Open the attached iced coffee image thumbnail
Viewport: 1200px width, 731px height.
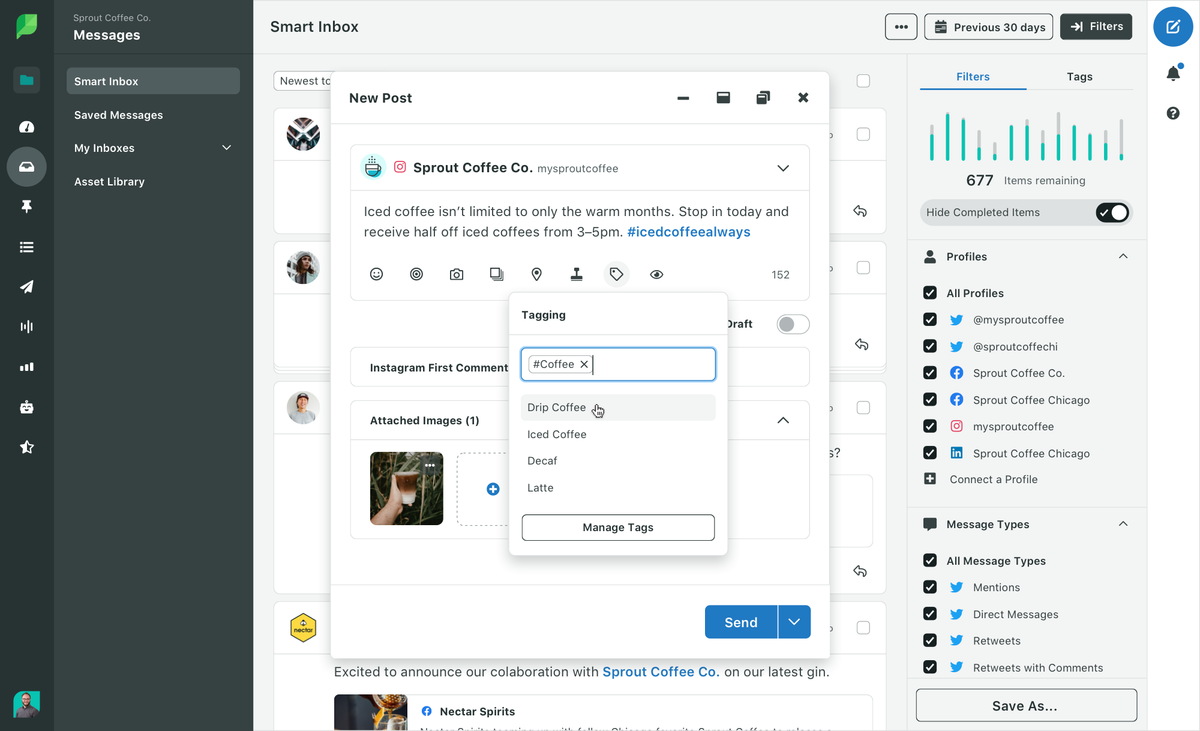coord(406,489)
